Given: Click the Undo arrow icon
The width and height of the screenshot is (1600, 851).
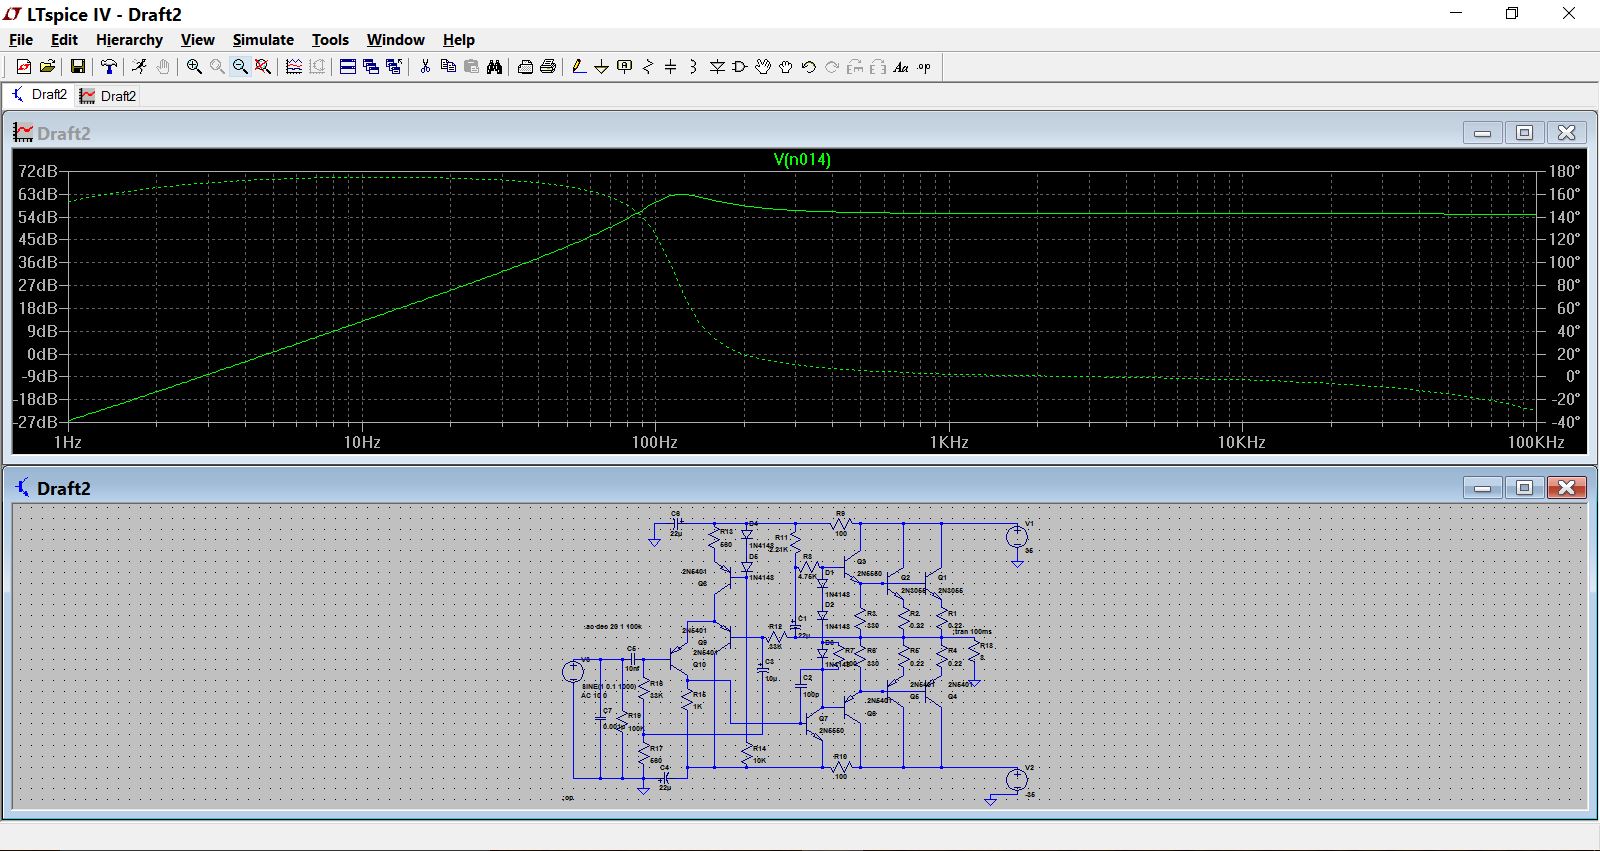Looking at the screenshot, I should click(x=809, y=67).
